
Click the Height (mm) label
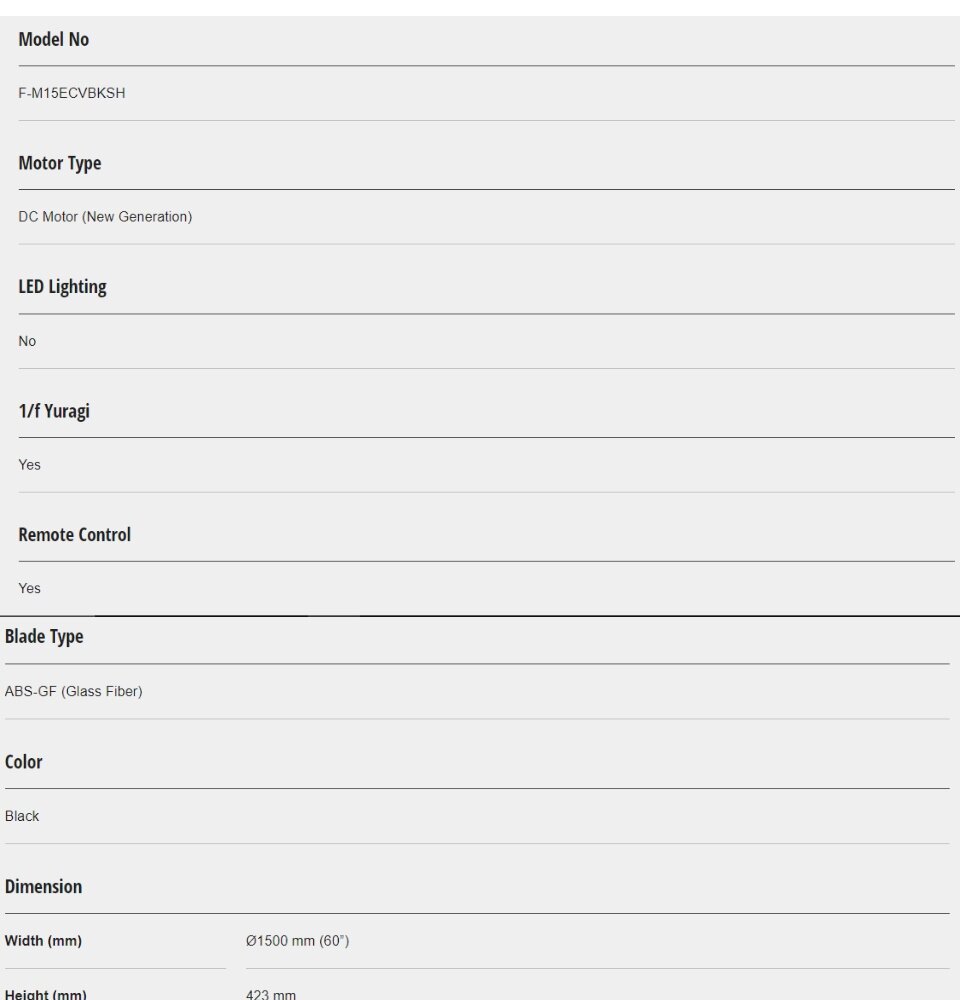click(46, 994)
